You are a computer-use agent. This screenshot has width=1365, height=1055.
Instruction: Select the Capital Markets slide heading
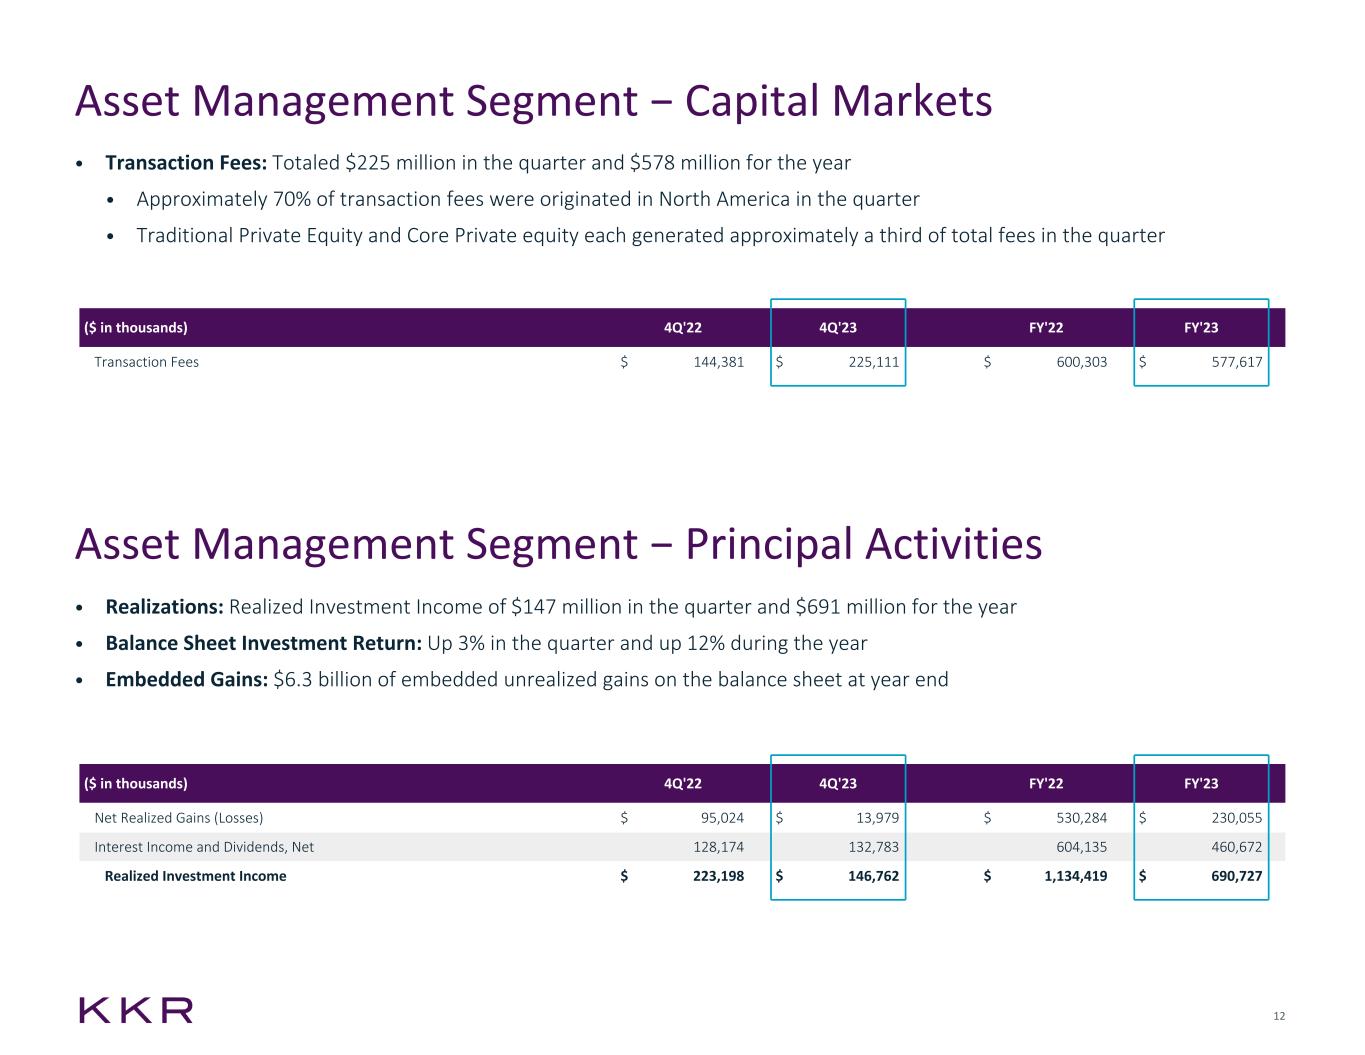tap(533, 102)
